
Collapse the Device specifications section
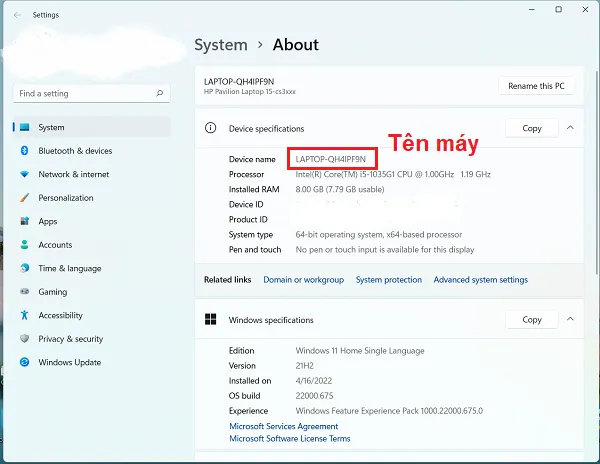pos(570,128)
